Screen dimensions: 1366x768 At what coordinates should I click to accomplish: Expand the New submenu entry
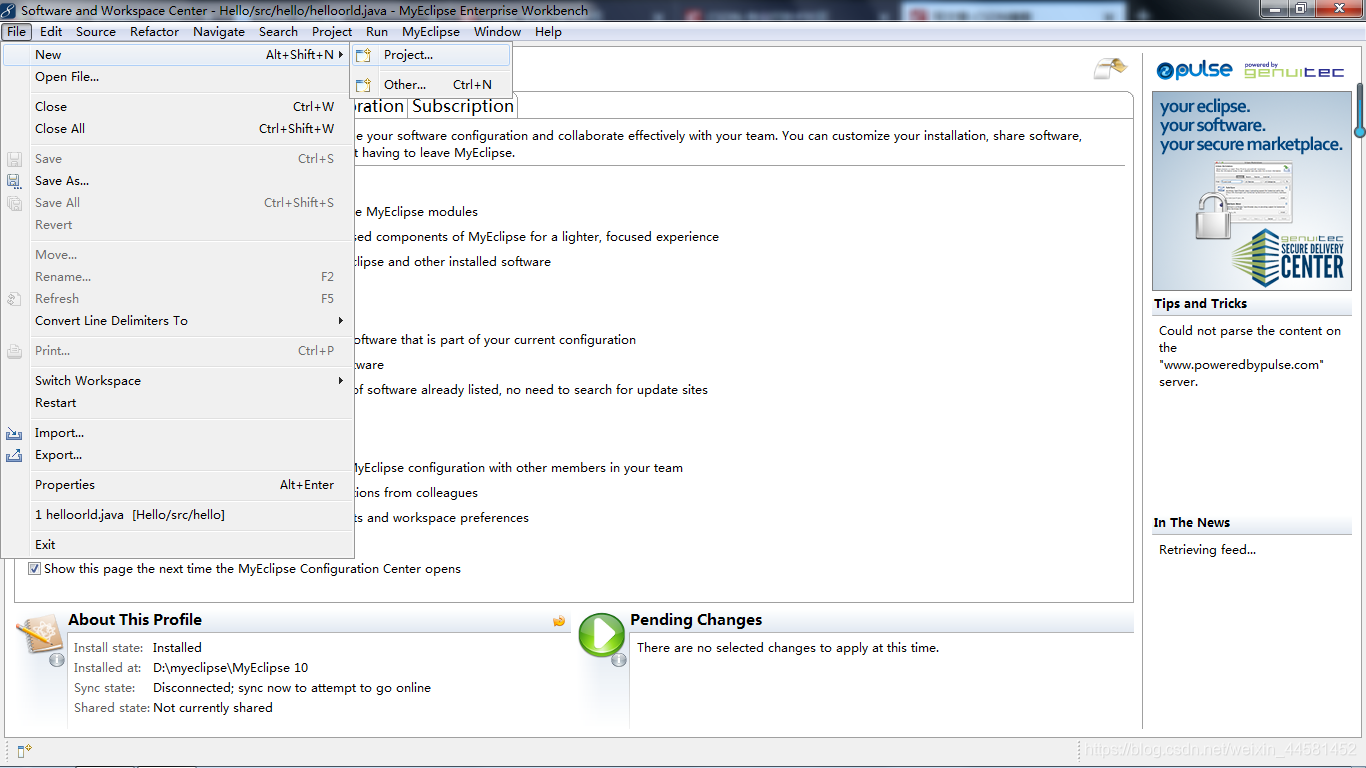[x=177, y=55]
